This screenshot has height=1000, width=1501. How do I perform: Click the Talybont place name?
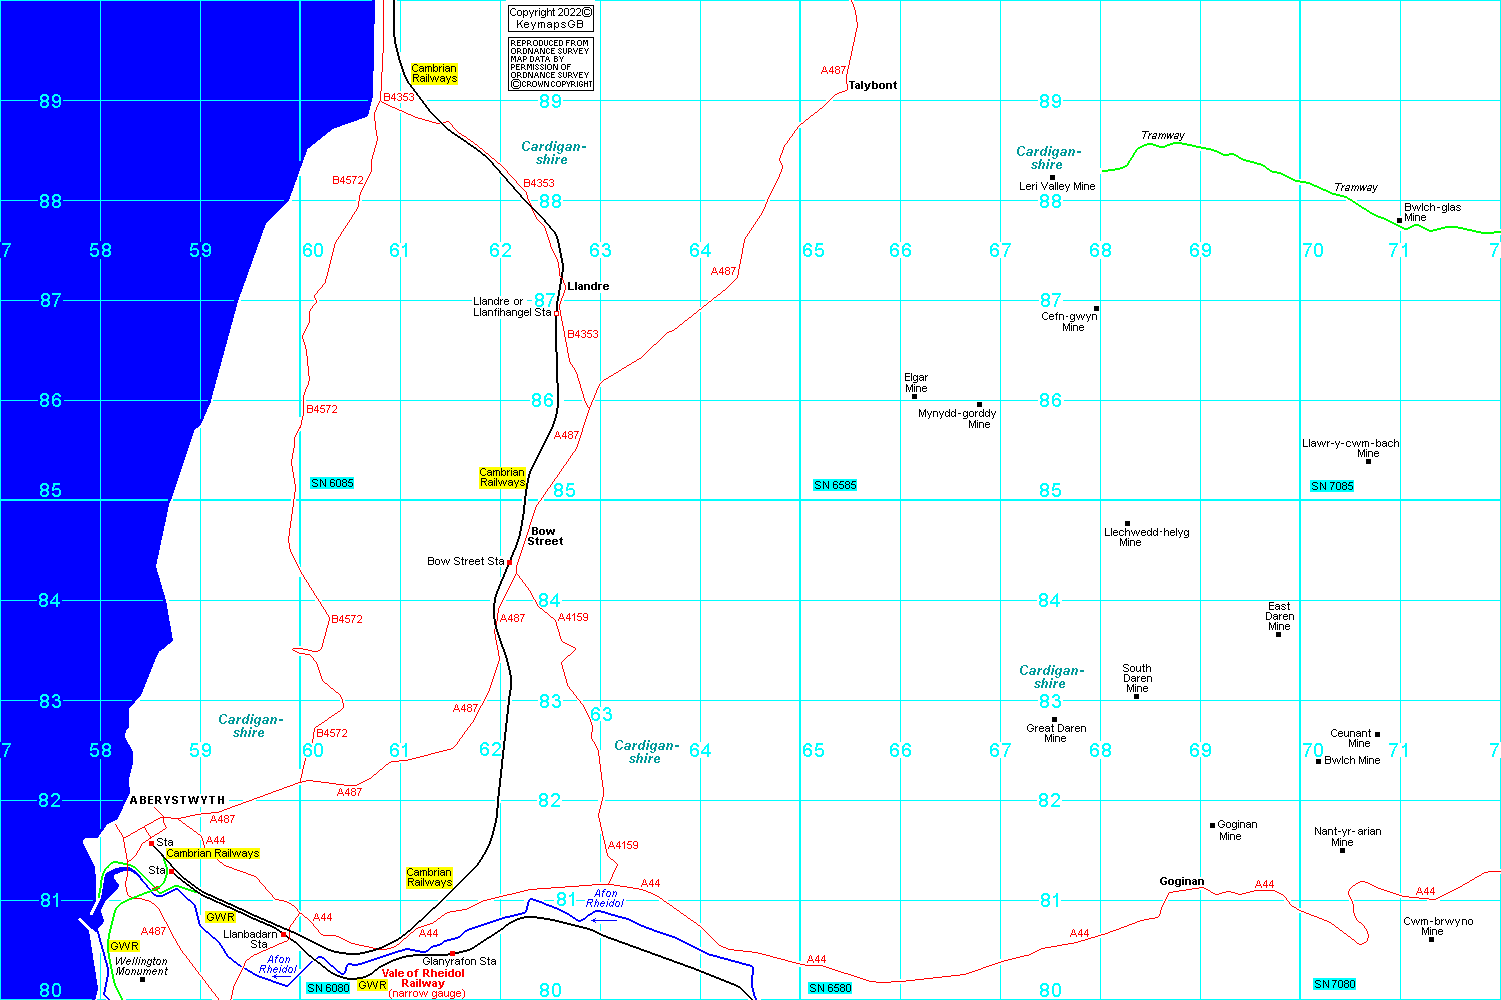point(872,85)
